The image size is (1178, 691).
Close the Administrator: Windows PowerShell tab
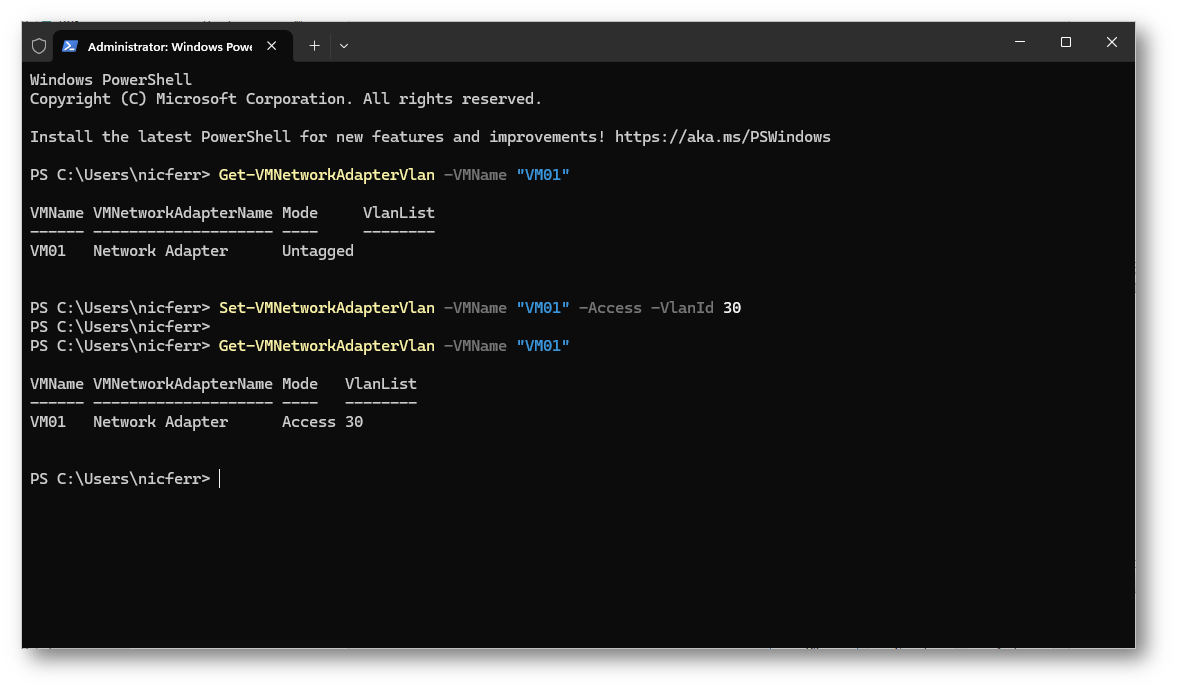pyautogui.click(x=272, y=46)
